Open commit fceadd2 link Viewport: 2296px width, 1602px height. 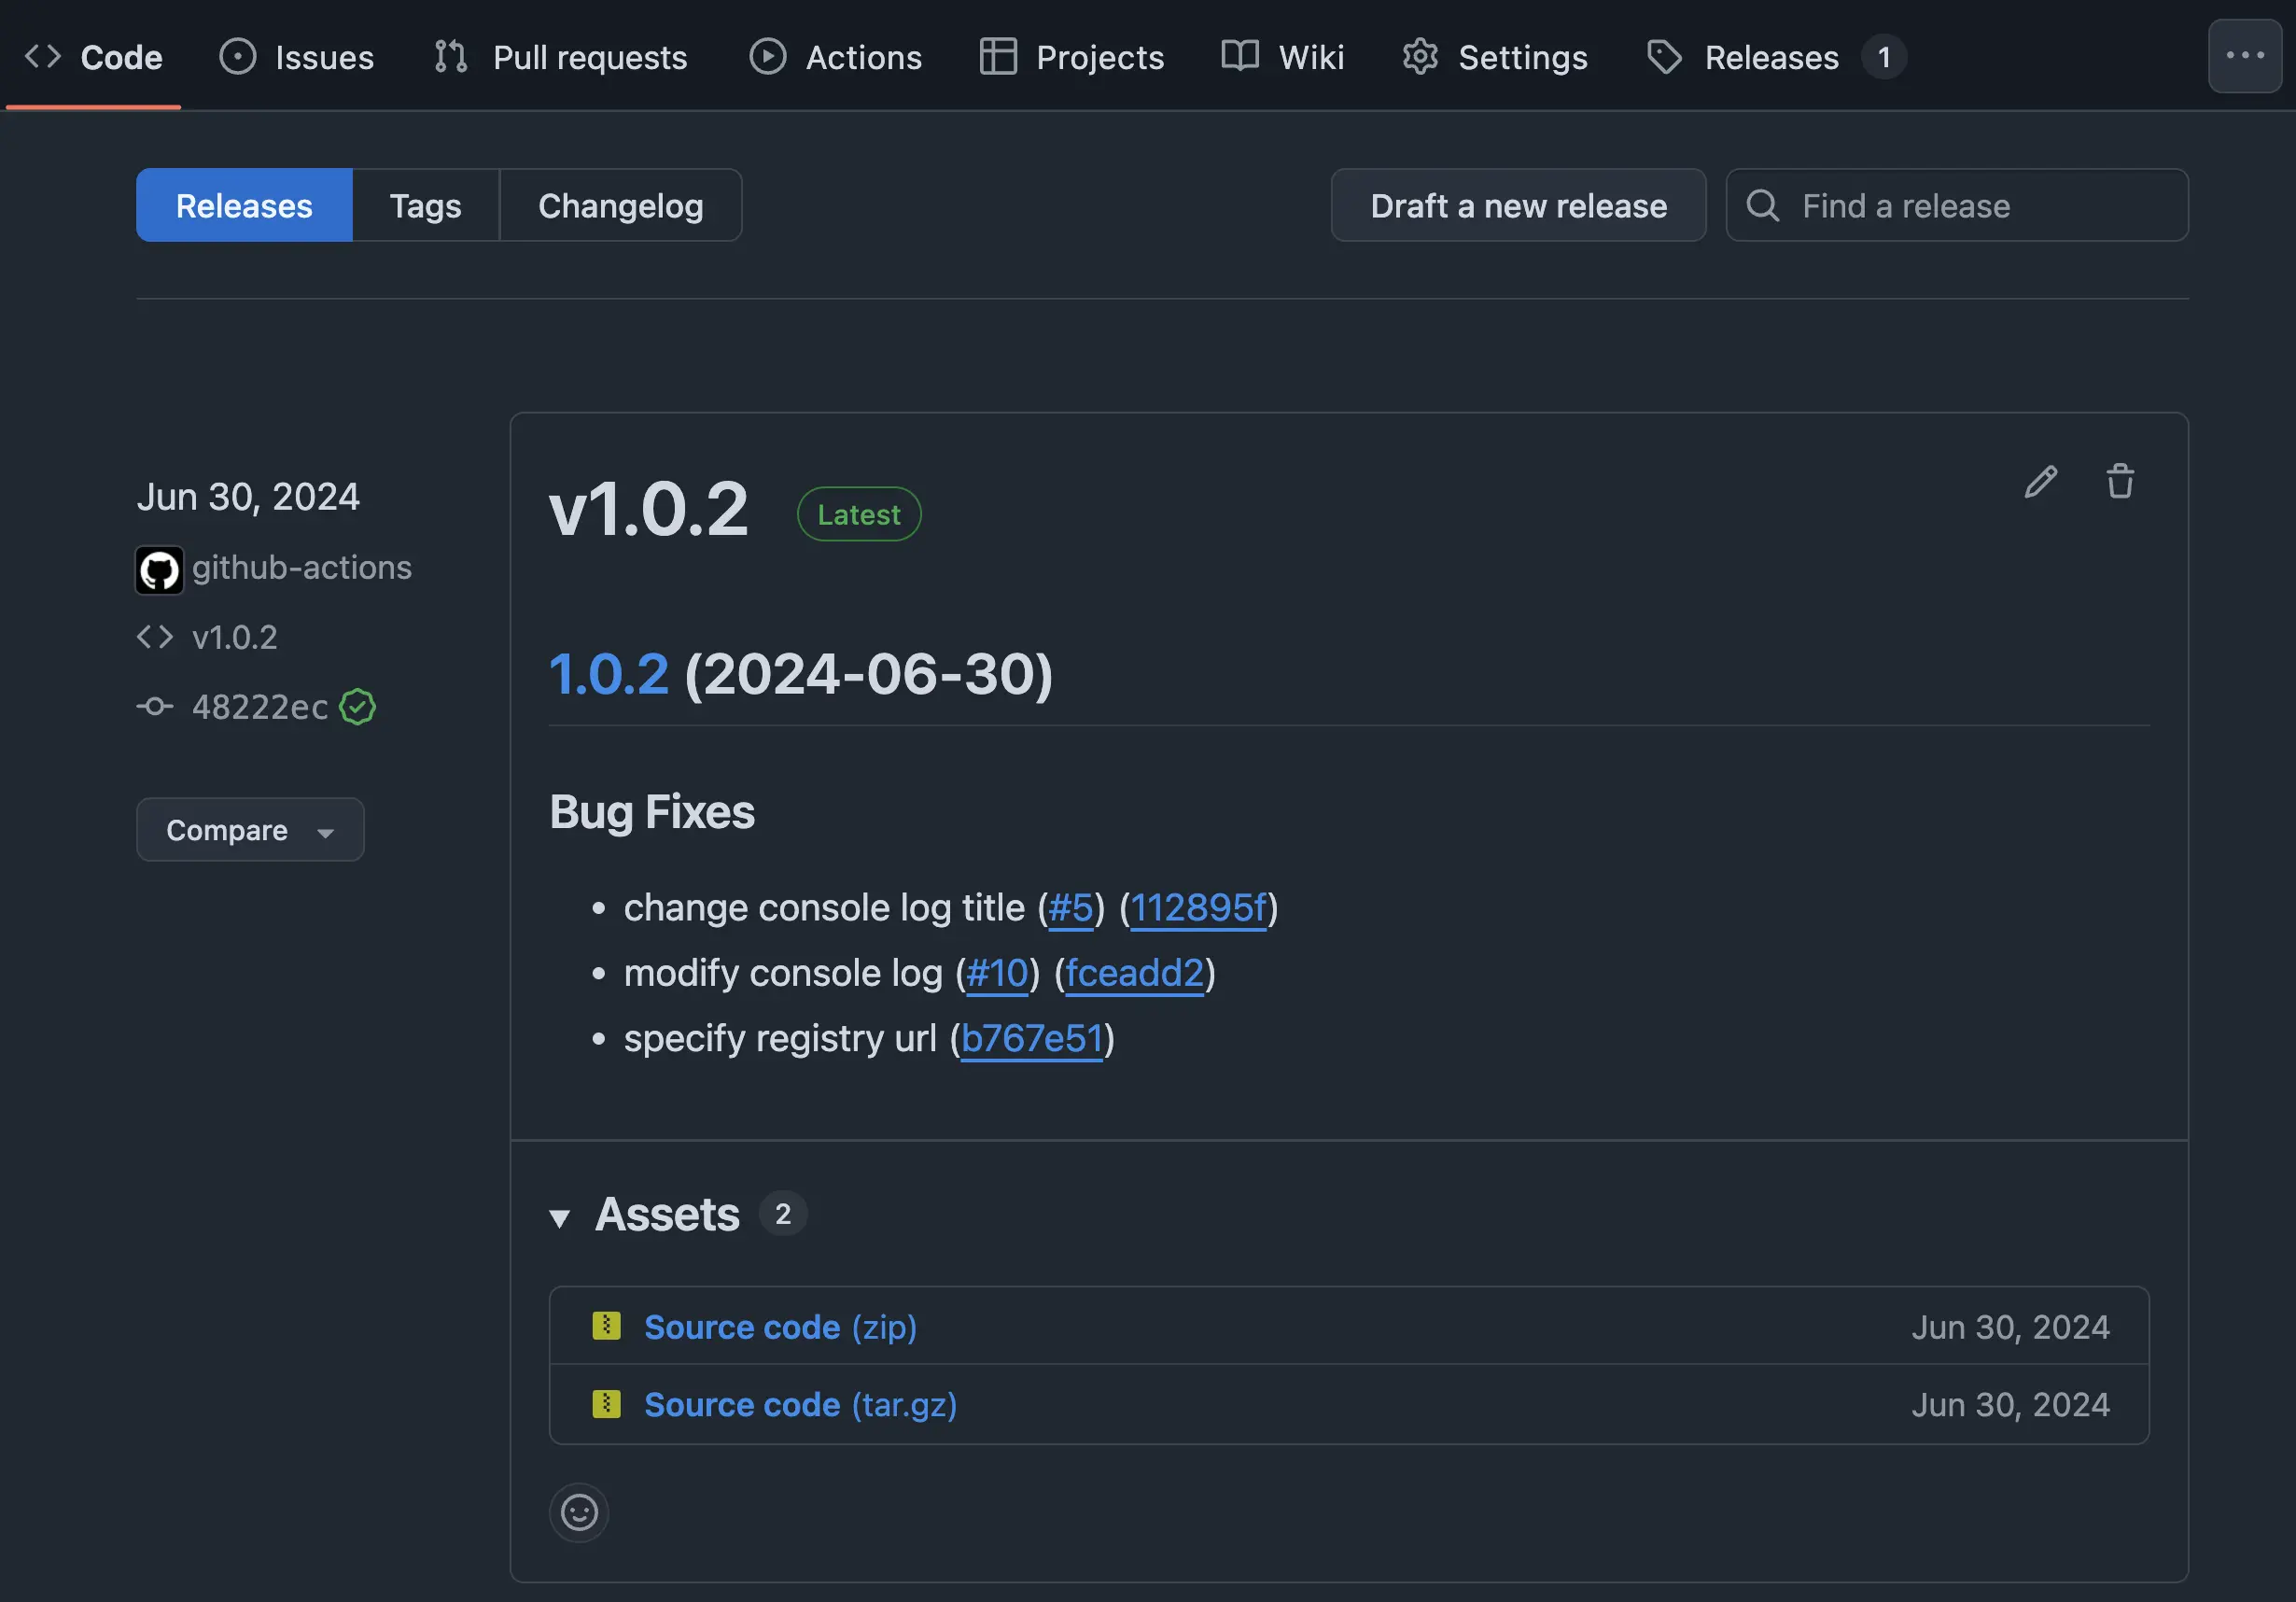1134,973
